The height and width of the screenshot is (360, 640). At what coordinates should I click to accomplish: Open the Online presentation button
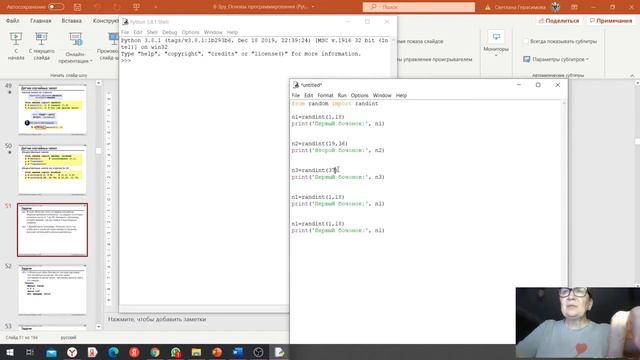pyautogui.click(x=76, y=47)
